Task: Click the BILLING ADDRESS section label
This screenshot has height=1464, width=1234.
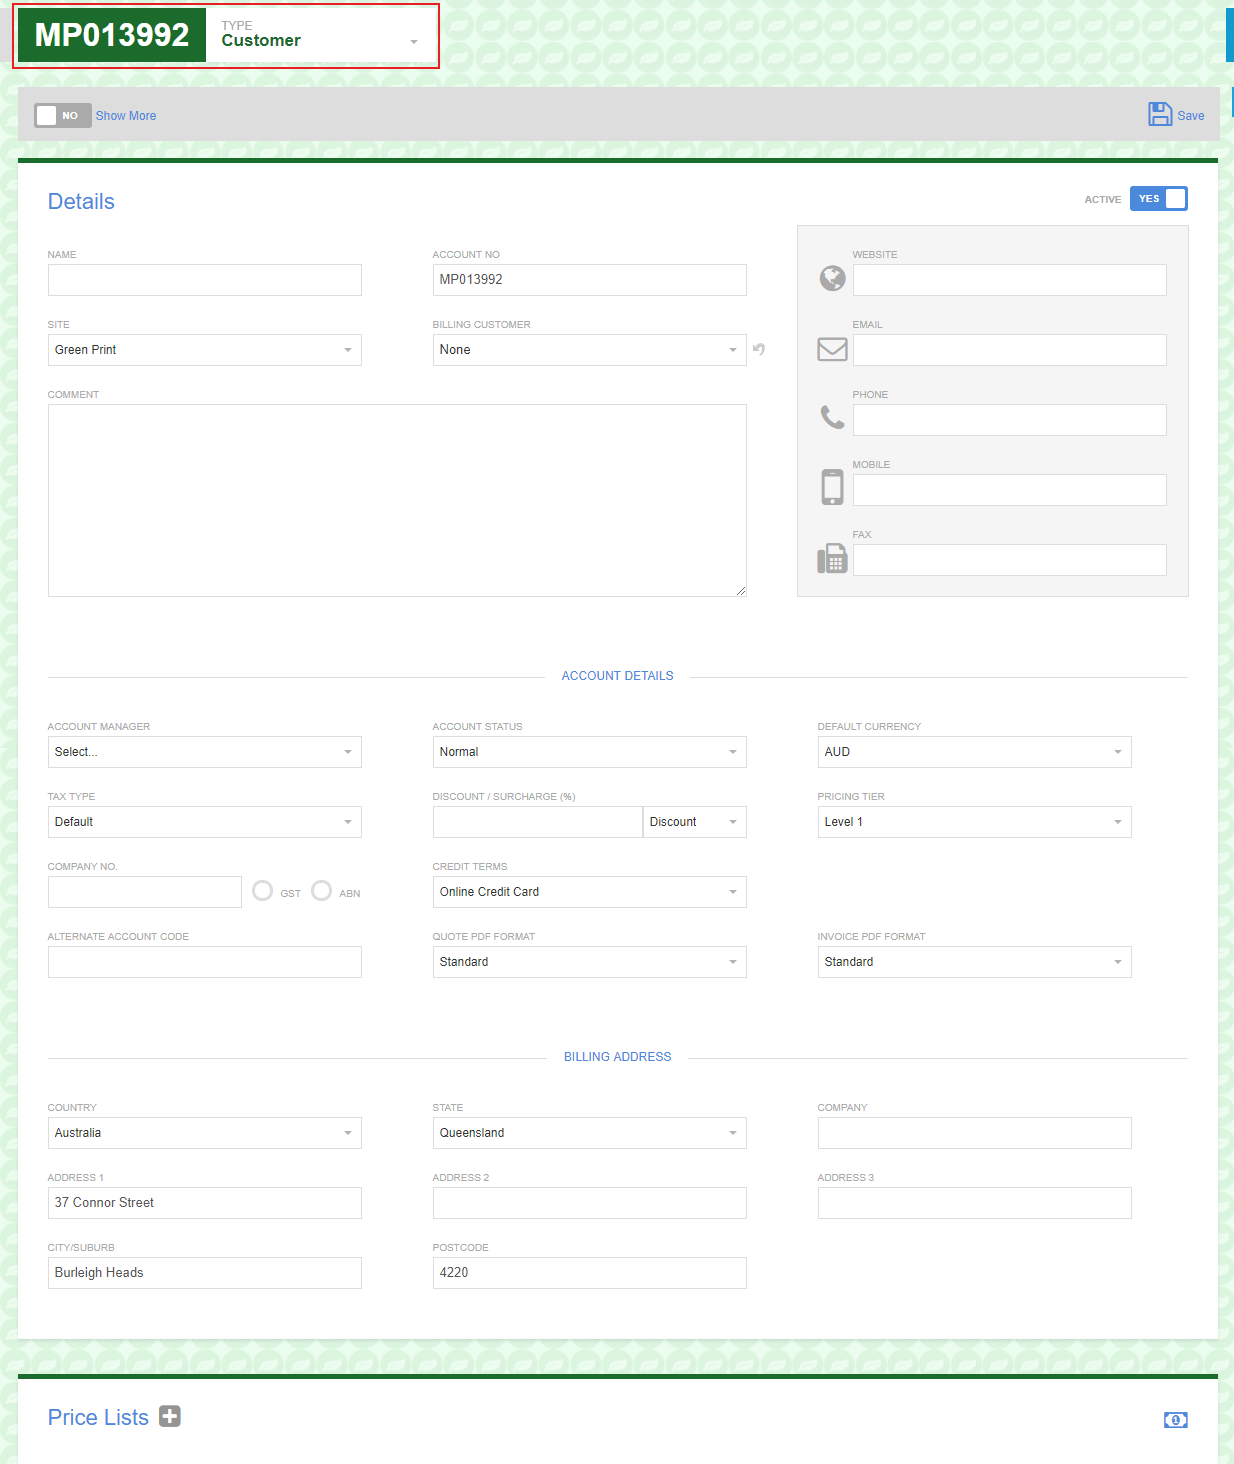Action: coord(617,1057)
